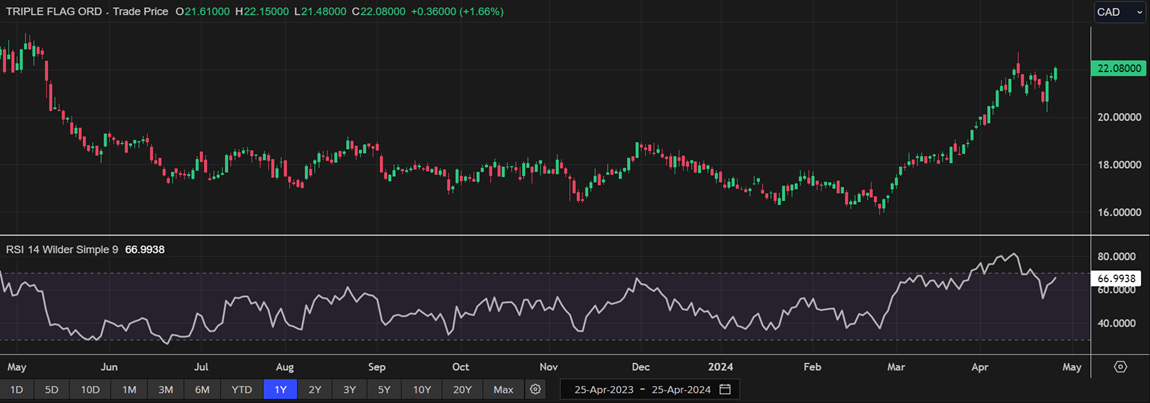Click the 20.00000 price axis label
Screen dimensions: 1150x403
pyautogui.click(x=1118, y=117)
